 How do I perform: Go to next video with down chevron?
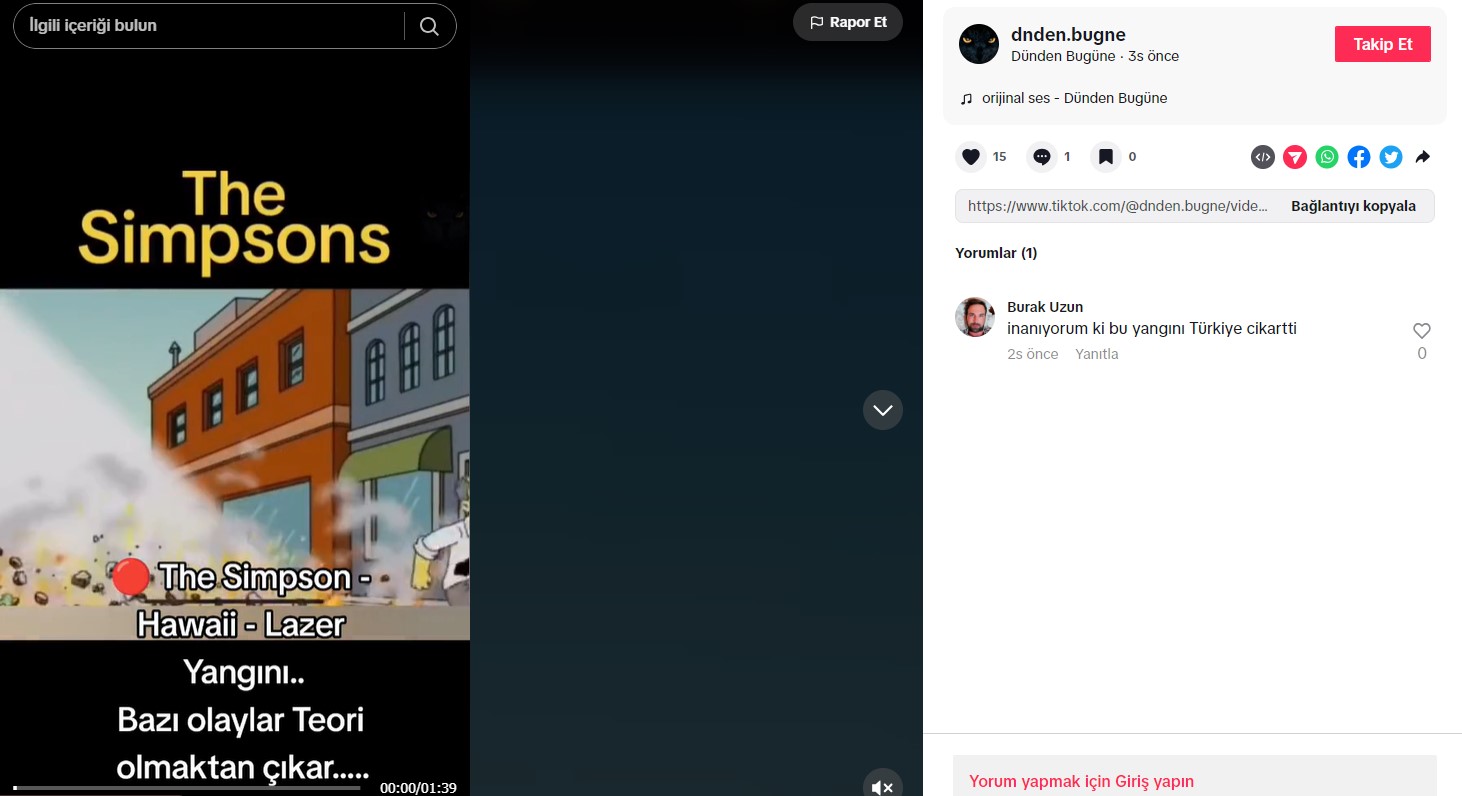point(883,410)
